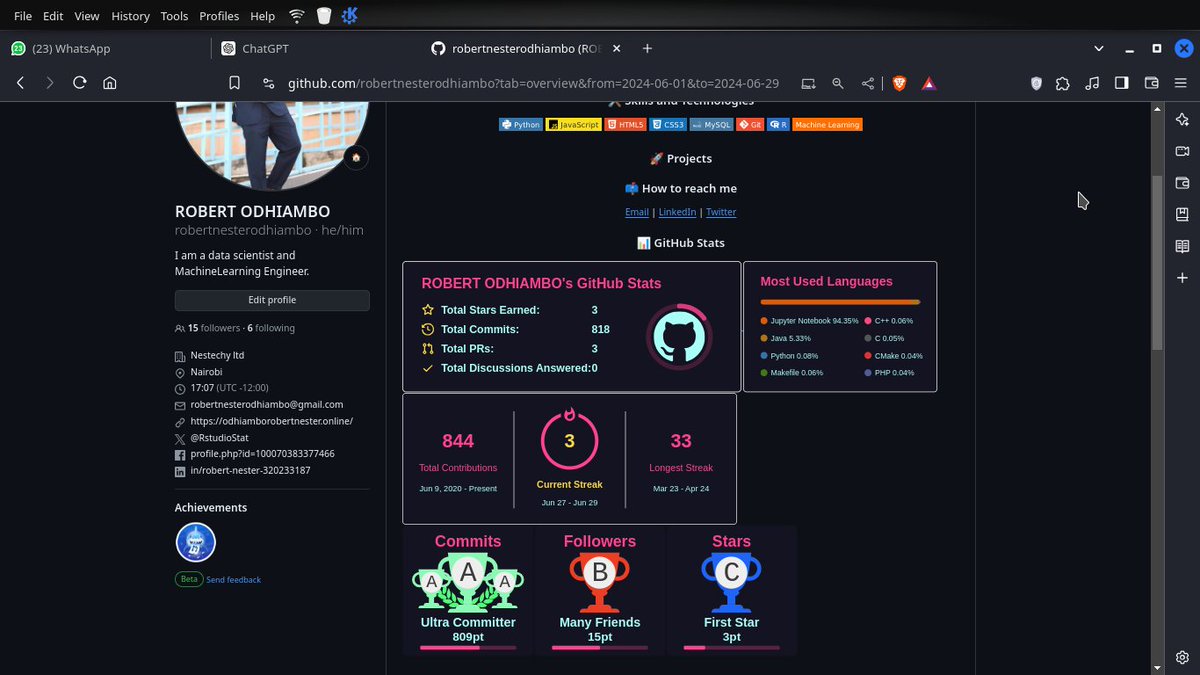Image resolution: width=1200 pixels, height=675 pixels.
Task: Open the @RstudioStat profile link
Action: [x=220, y=438]
